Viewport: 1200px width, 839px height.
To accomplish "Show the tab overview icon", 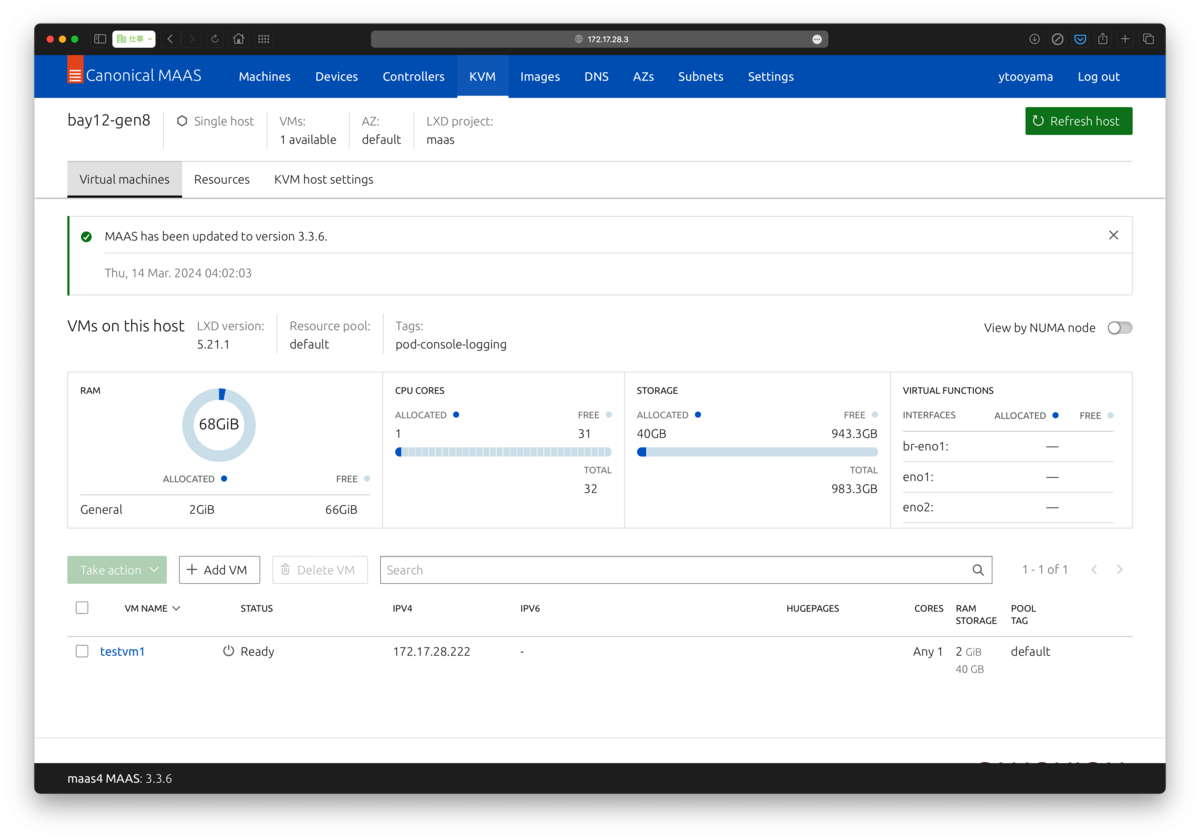I will coord(1148,39).
